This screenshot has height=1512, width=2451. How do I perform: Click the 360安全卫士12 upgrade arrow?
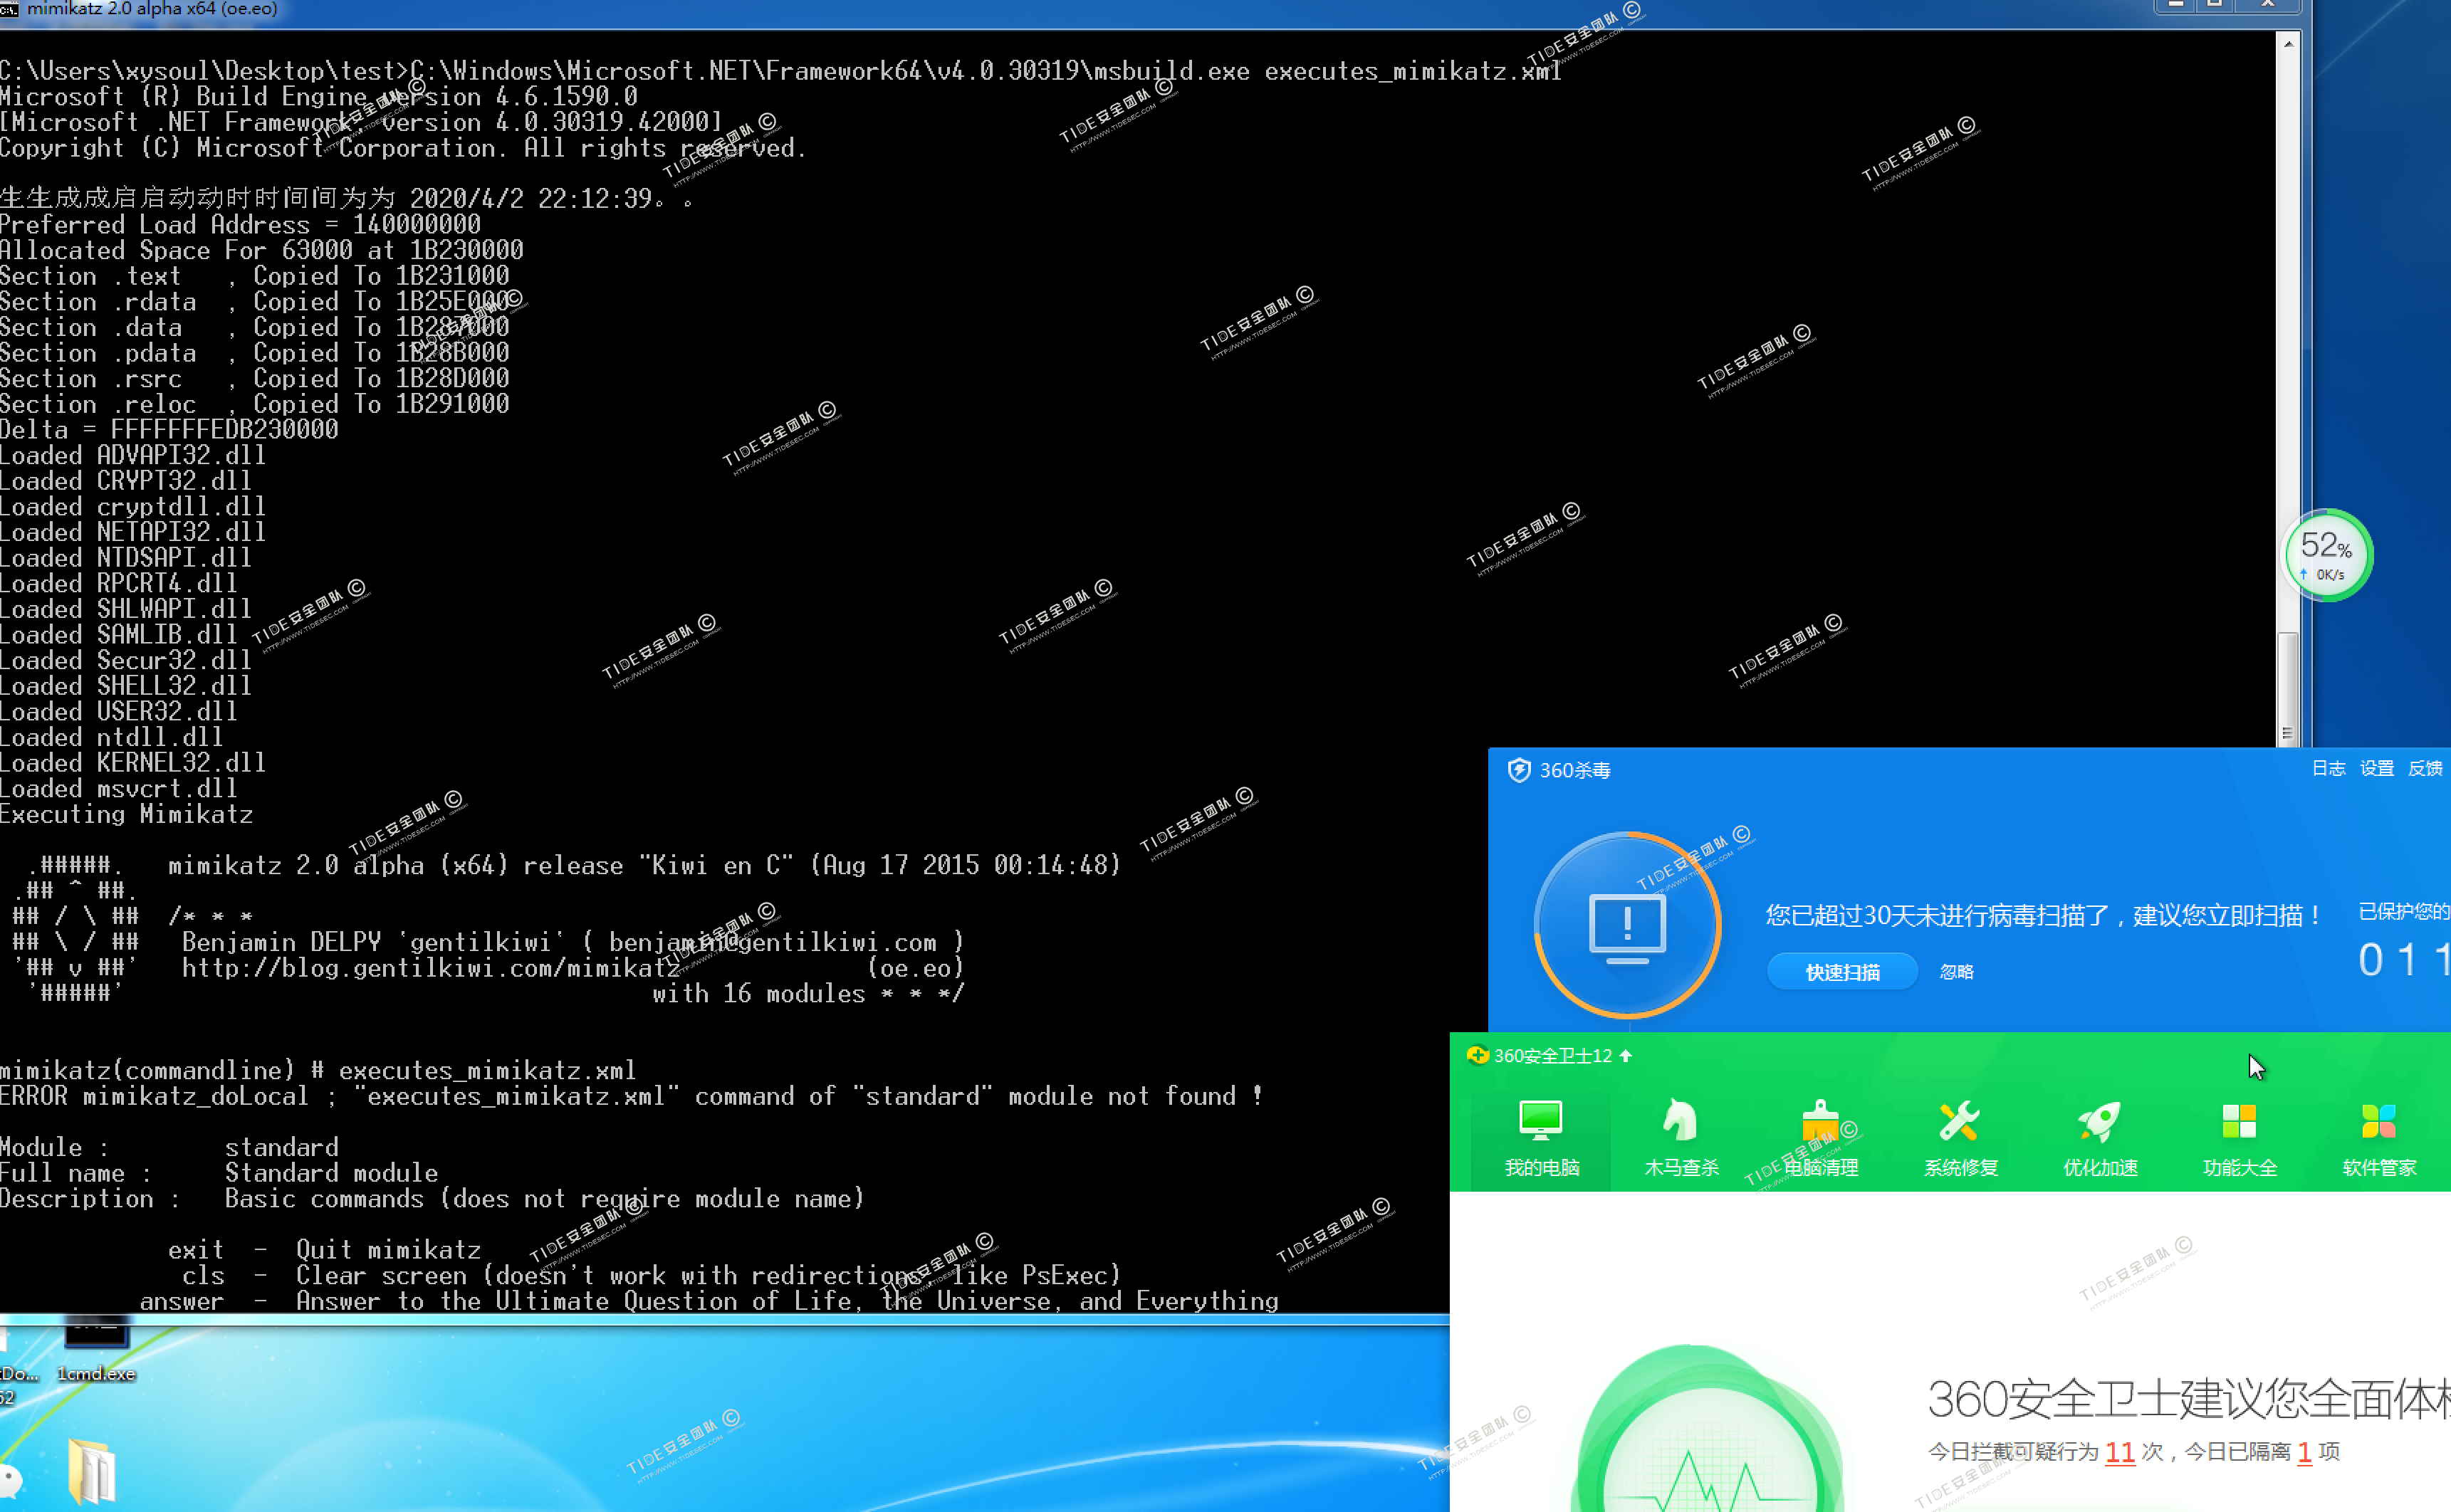tap(1625, 1056)
